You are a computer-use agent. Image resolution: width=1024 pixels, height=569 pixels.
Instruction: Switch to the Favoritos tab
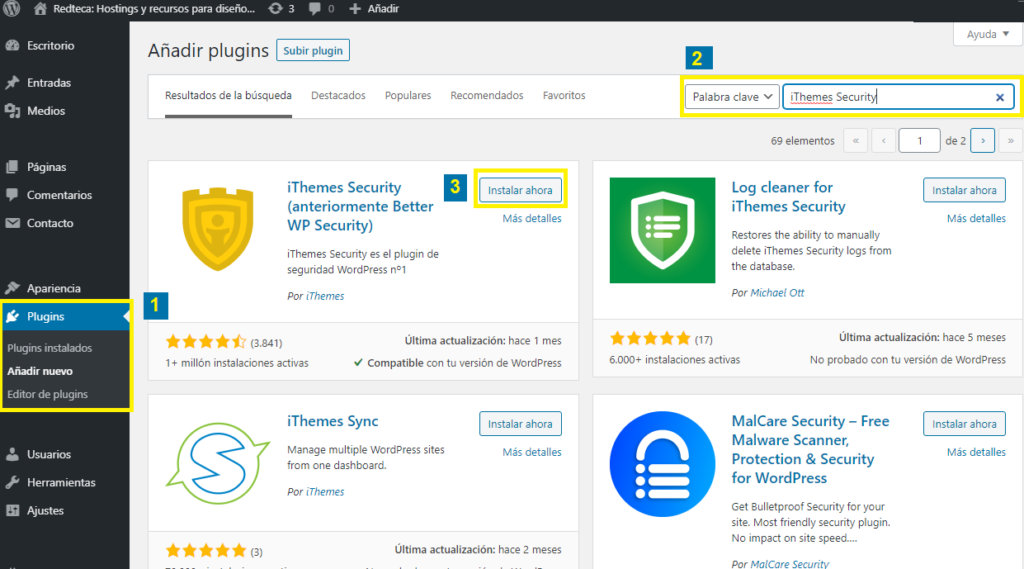[x=564, y=95]
